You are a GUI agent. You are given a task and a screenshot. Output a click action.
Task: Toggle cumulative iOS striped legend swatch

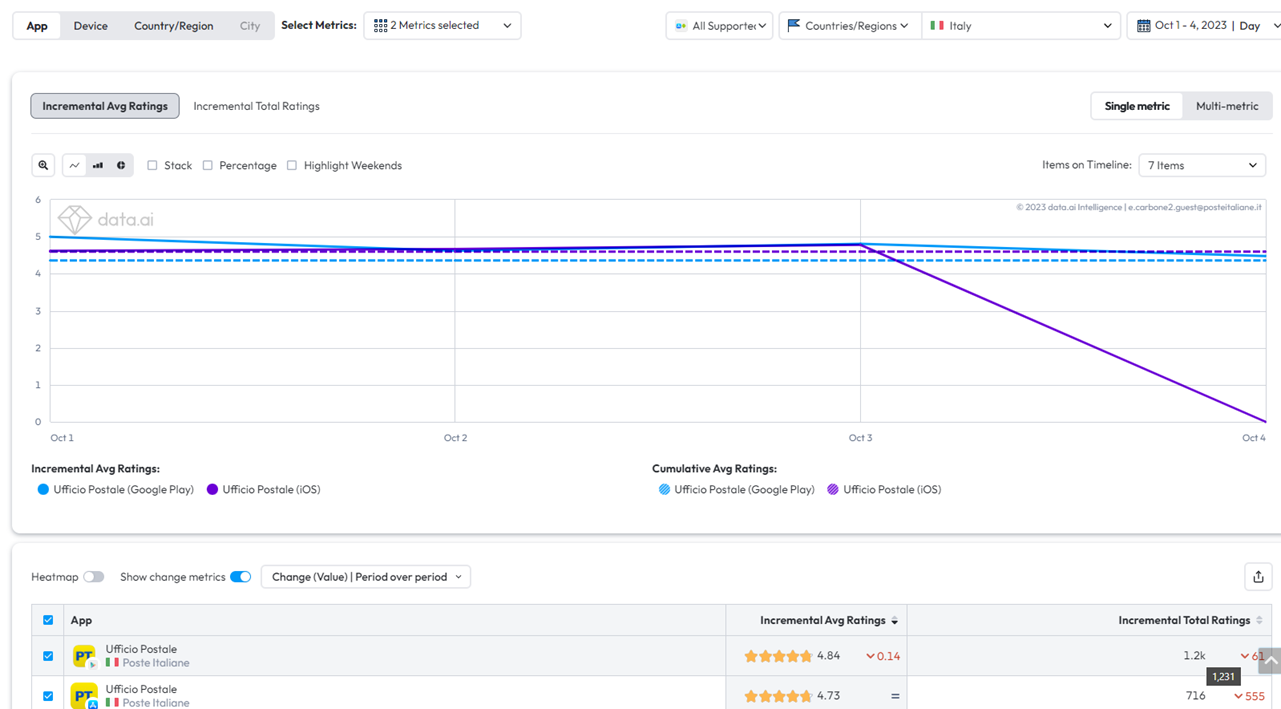tap(833, 490)
